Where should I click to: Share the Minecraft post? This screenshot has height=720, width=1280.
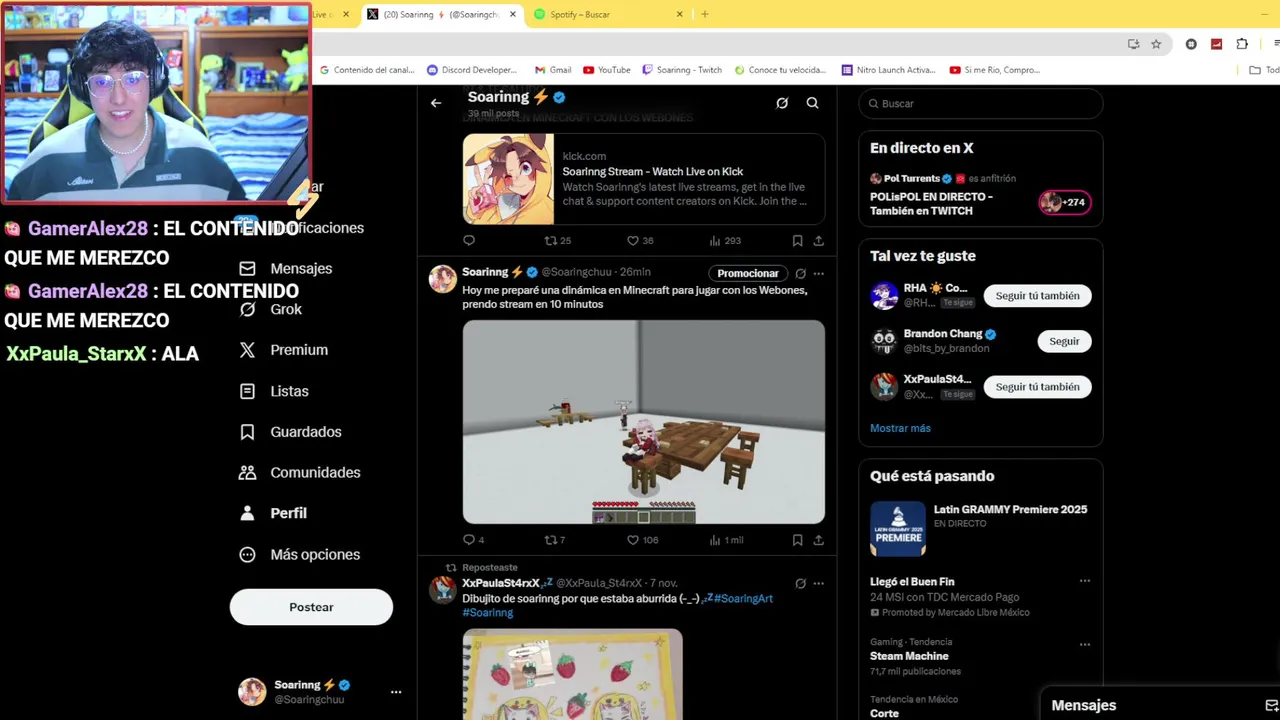pyautogui.click(x=819, y=540)
